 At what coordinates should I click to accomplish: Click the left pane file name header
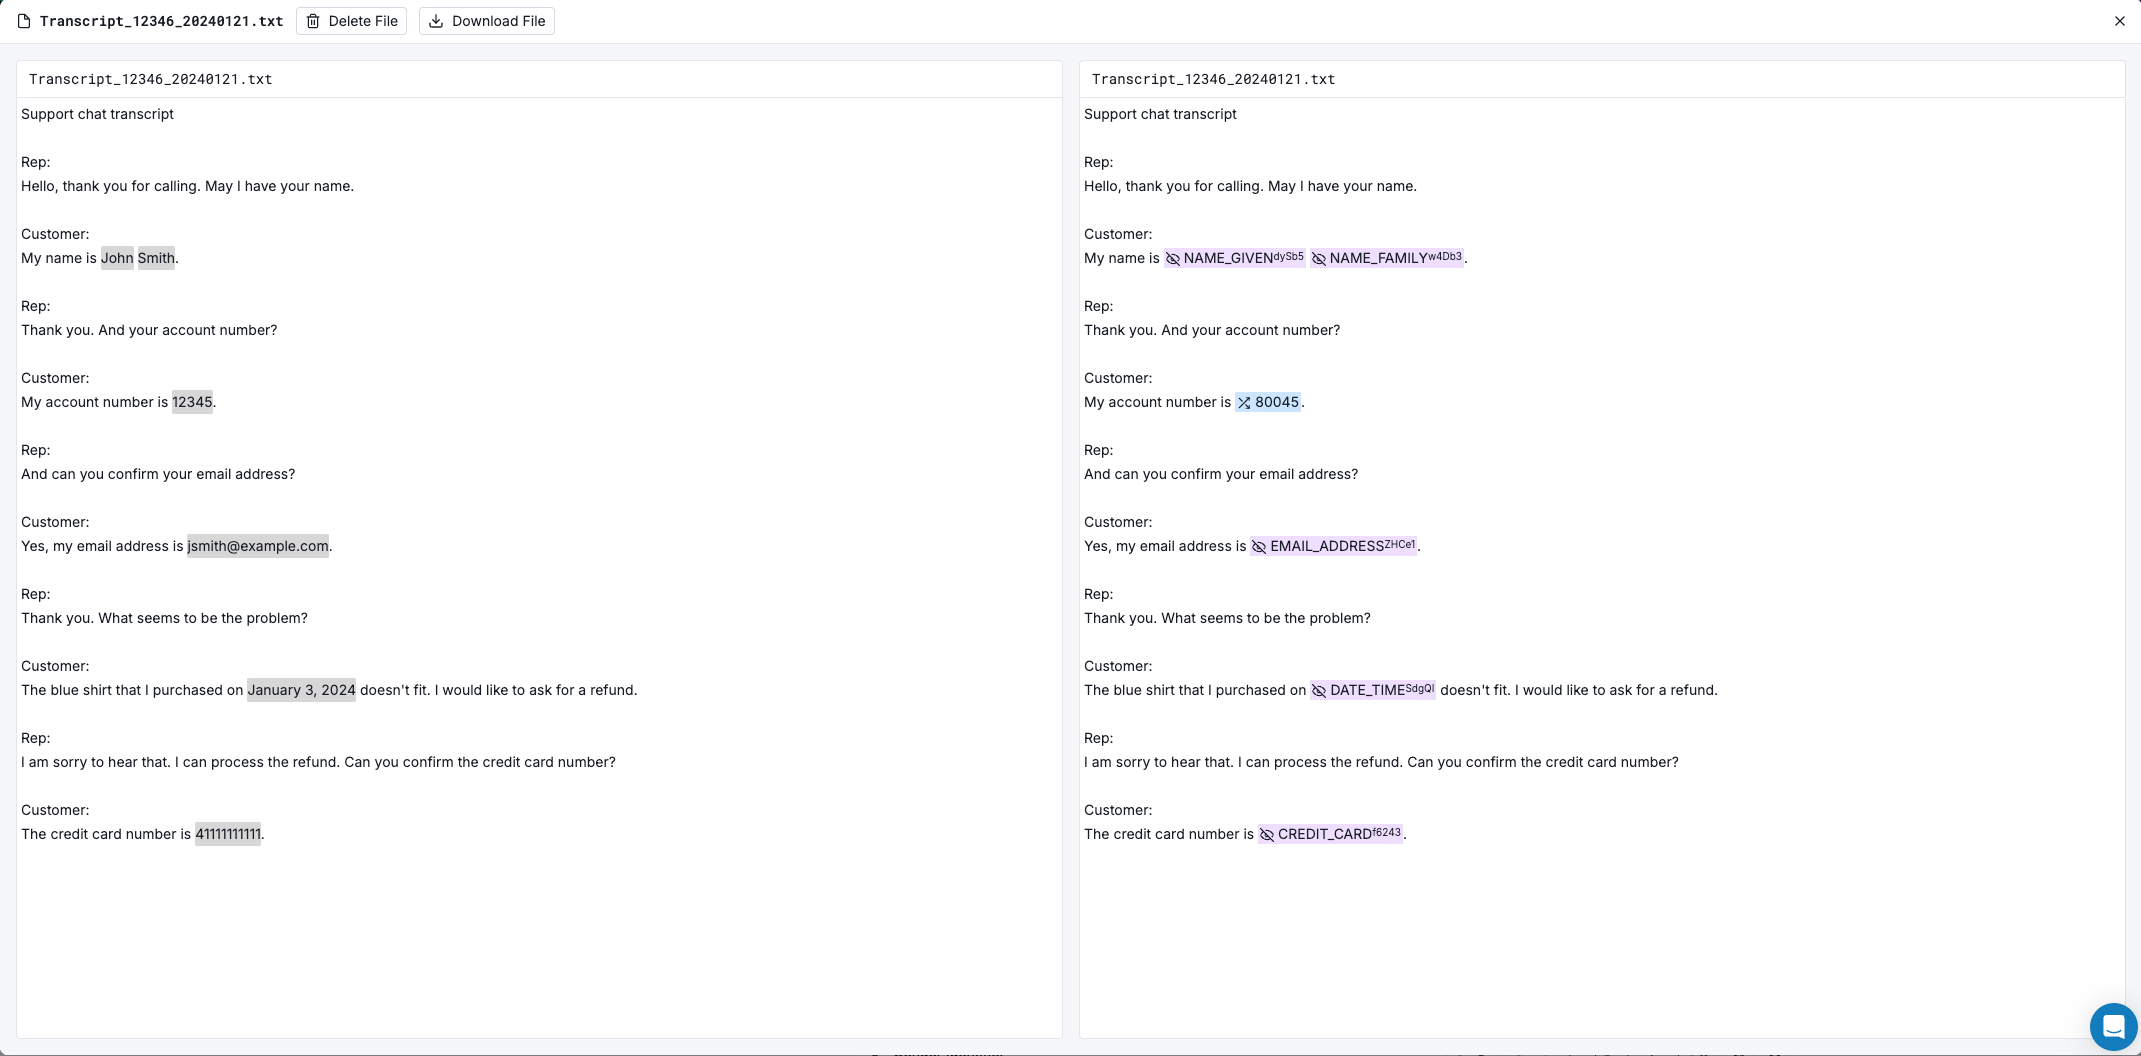[150, 79]
